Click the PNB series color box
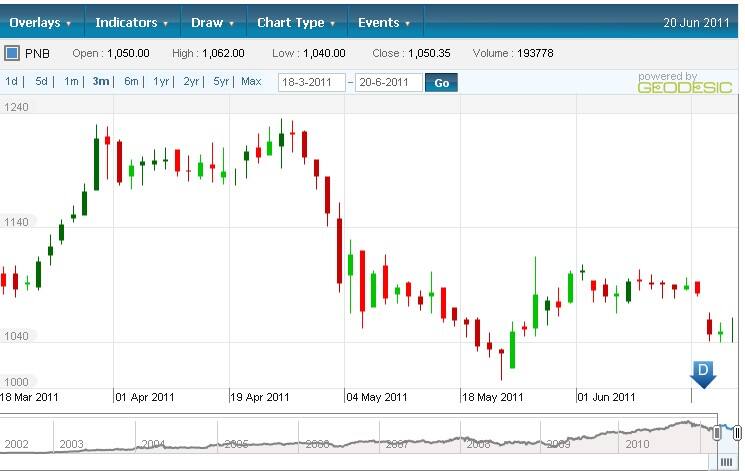This screenshot has width=745, height=471. pyautogui.click(x=12, y=53)
